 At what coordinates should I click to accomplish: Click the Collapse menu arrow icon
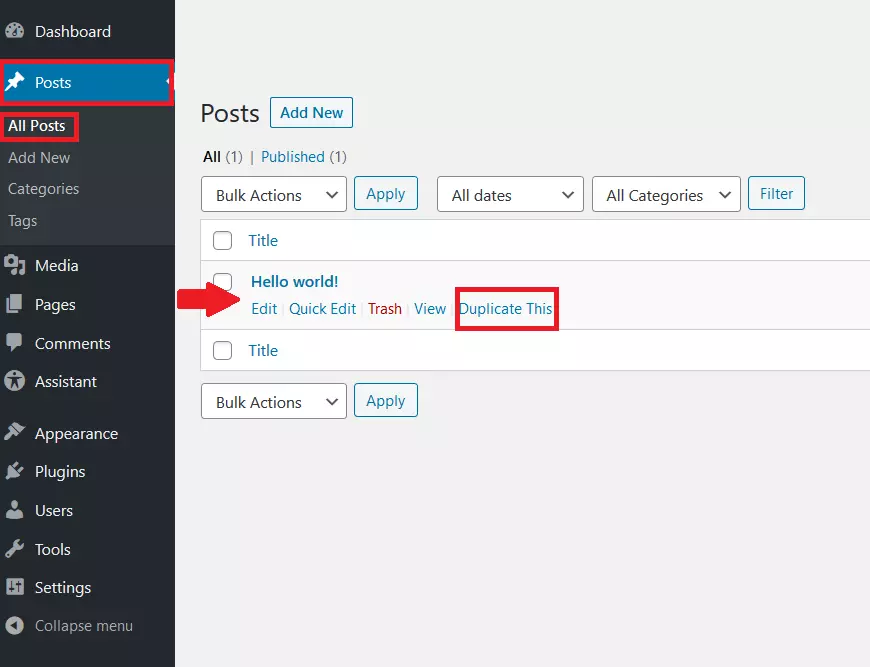(x=15, y=625)
